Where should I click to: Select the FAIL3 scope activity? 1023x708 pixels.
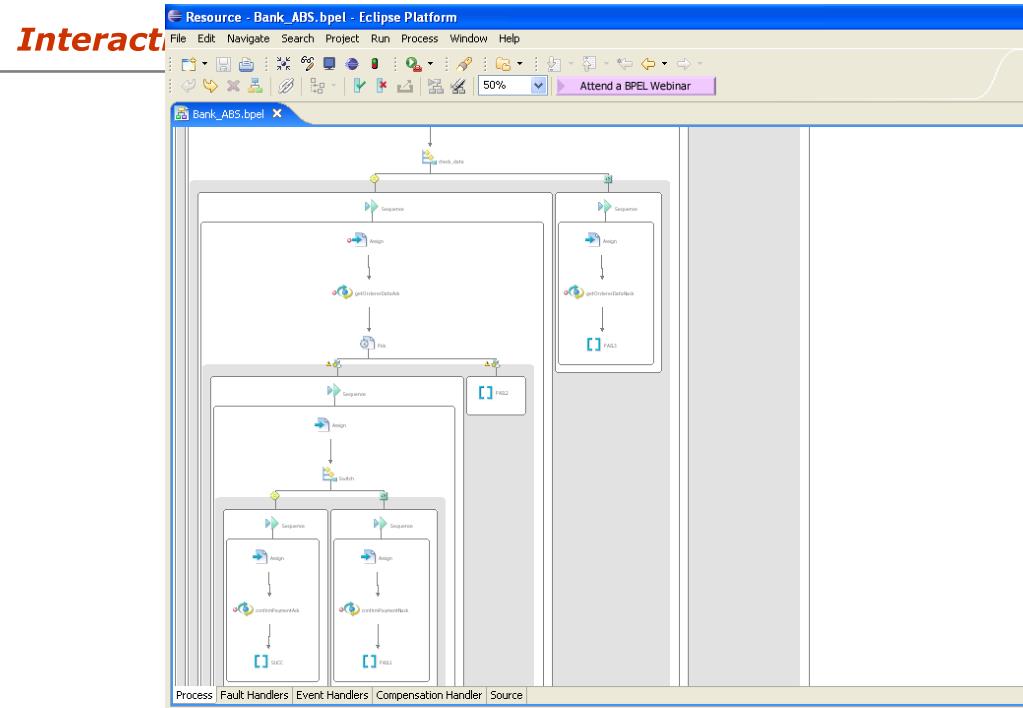pos(369,661)
